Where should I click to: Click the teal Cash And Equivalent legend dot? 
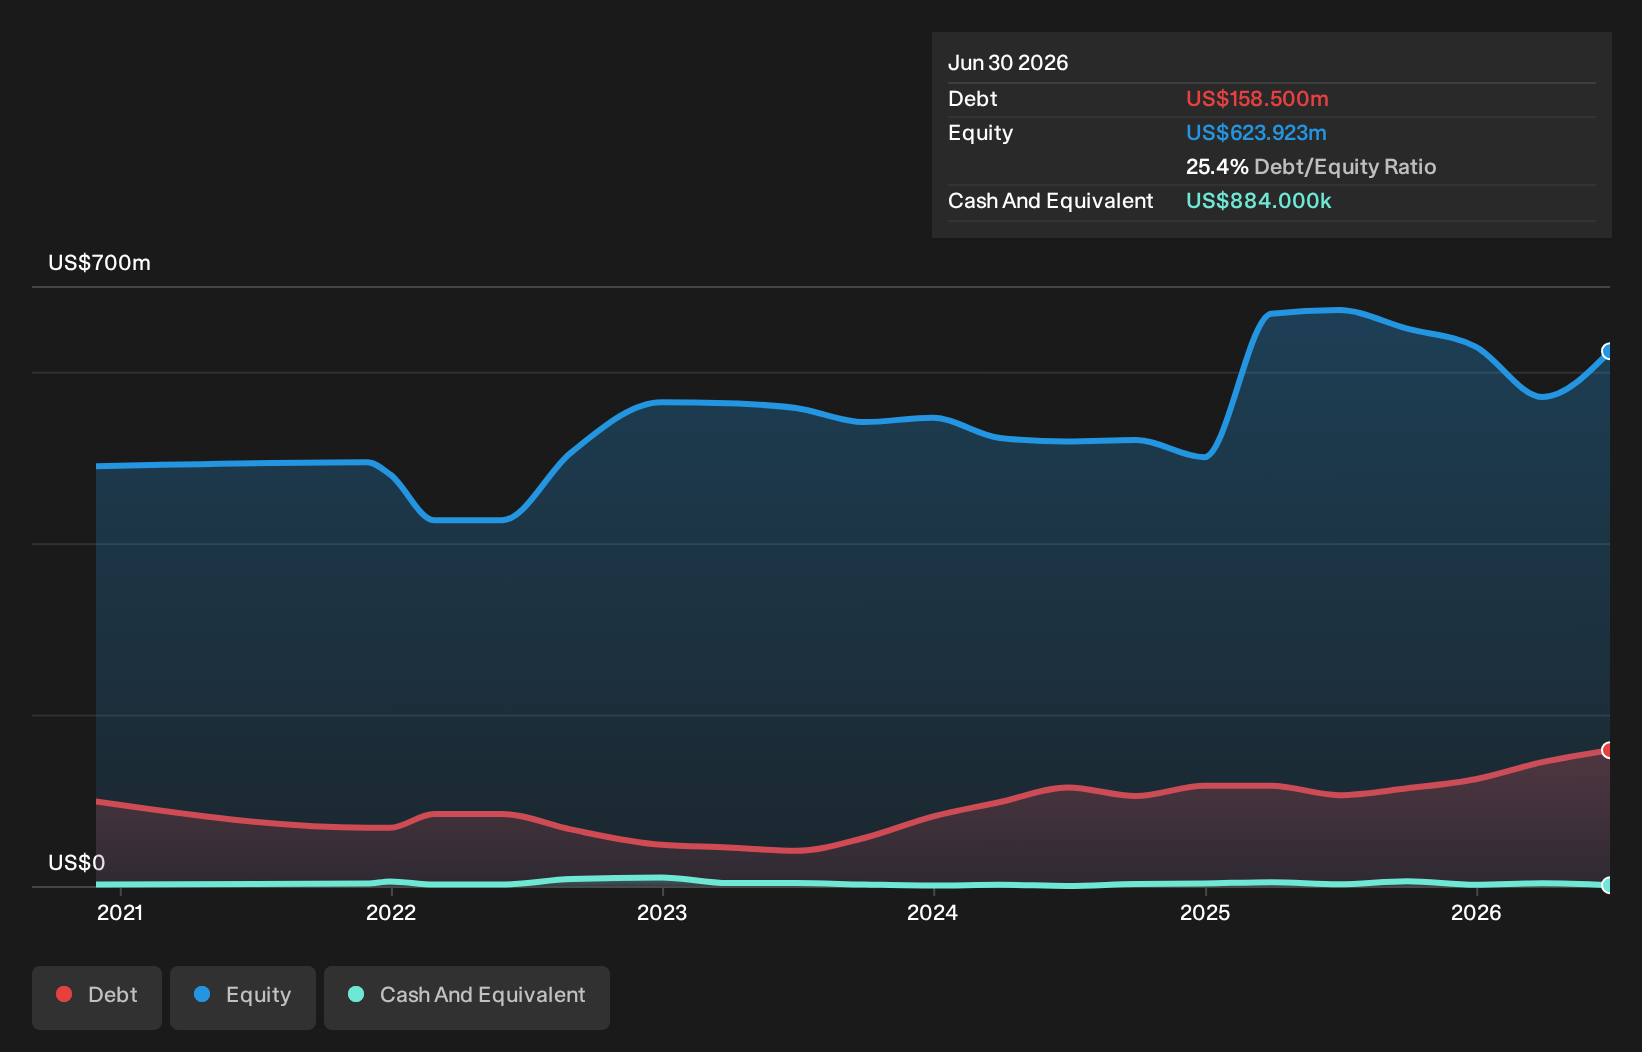pyautogui.click(x=356, y=994)
